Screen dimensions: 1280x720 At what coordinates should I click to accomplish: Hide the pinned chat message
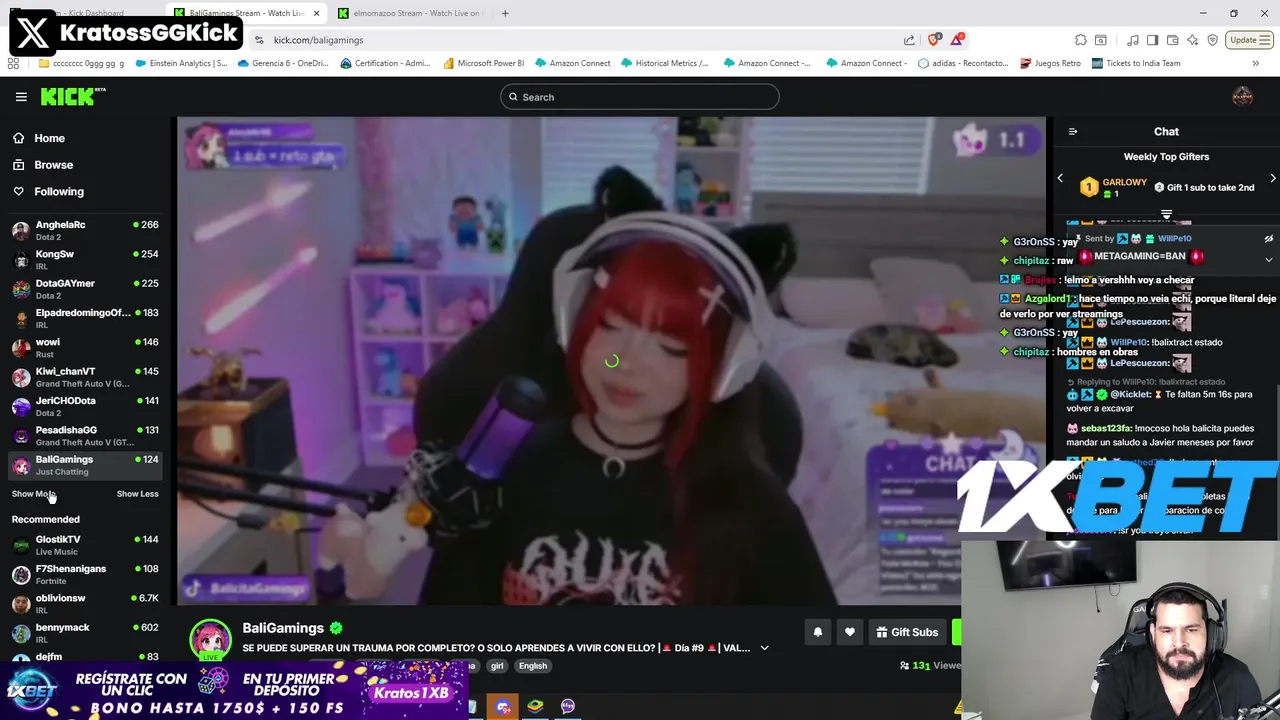point(1269,239)
